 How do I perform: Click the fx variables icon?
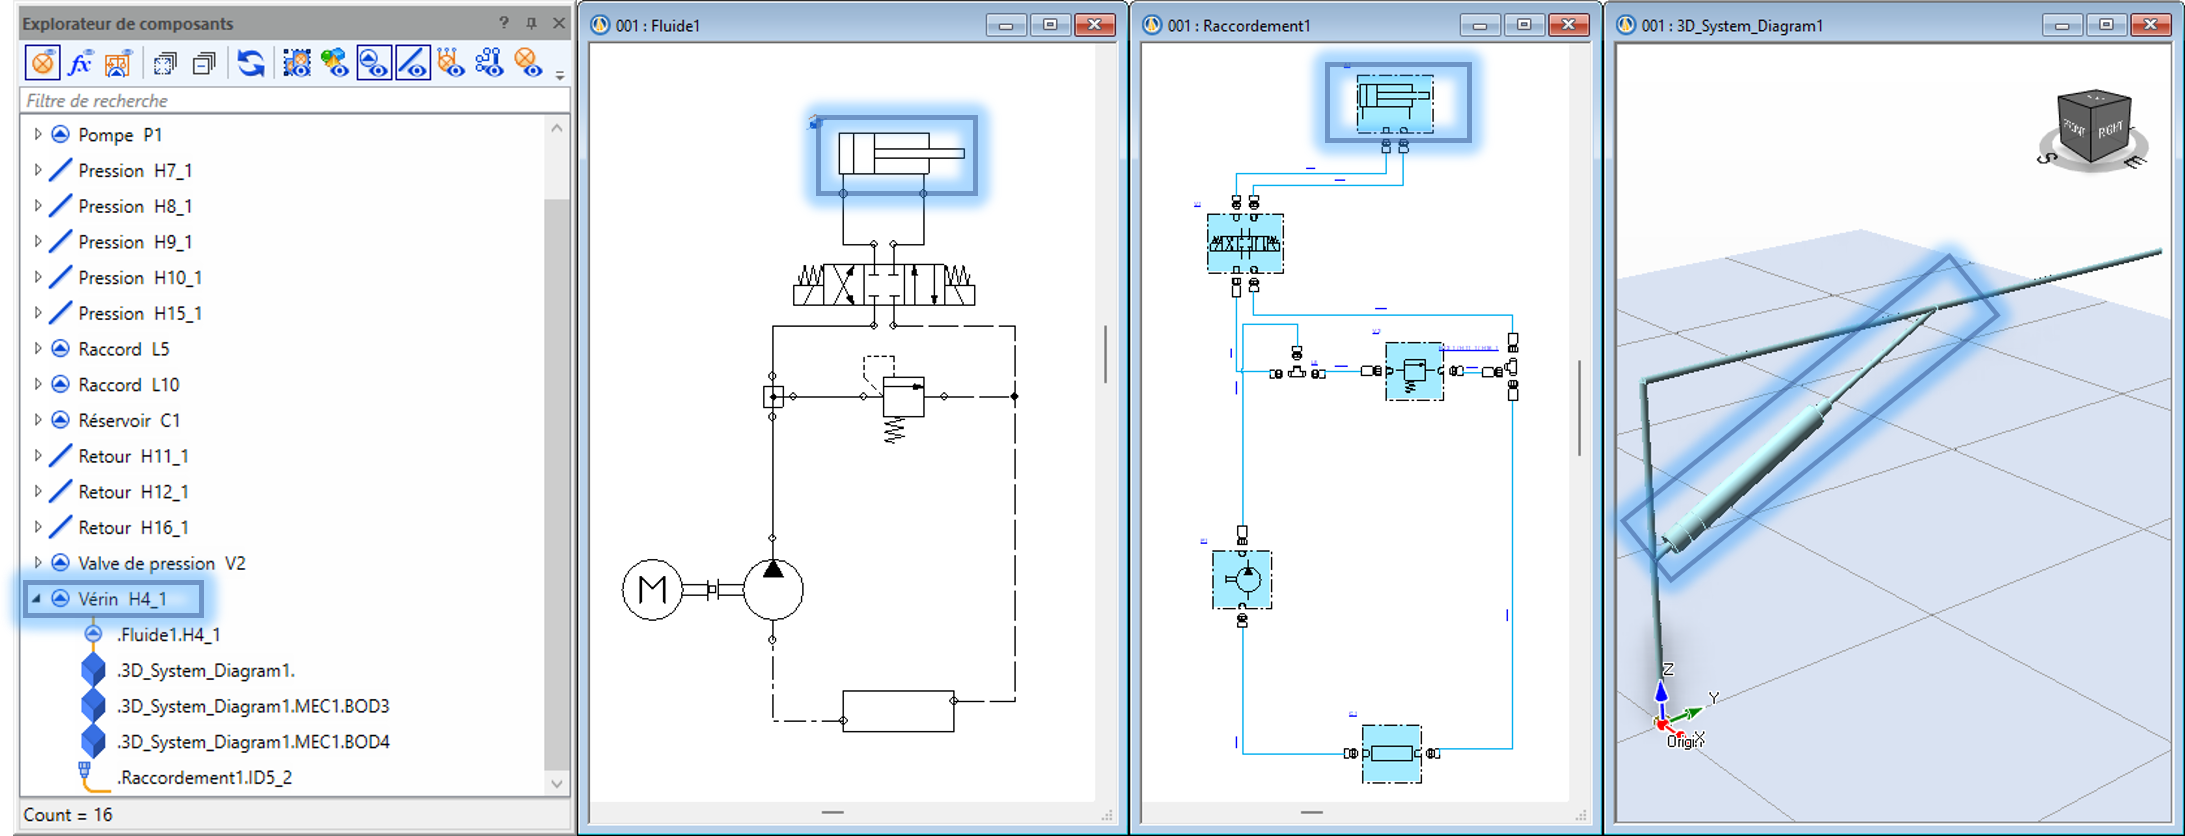click(80, 64)
